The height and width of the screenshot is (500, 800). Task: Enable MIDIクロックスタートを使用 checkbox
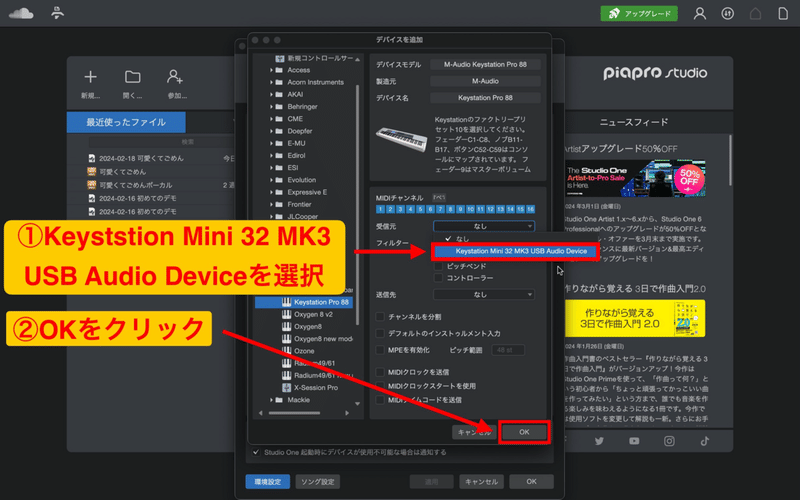tap(380, 386)
